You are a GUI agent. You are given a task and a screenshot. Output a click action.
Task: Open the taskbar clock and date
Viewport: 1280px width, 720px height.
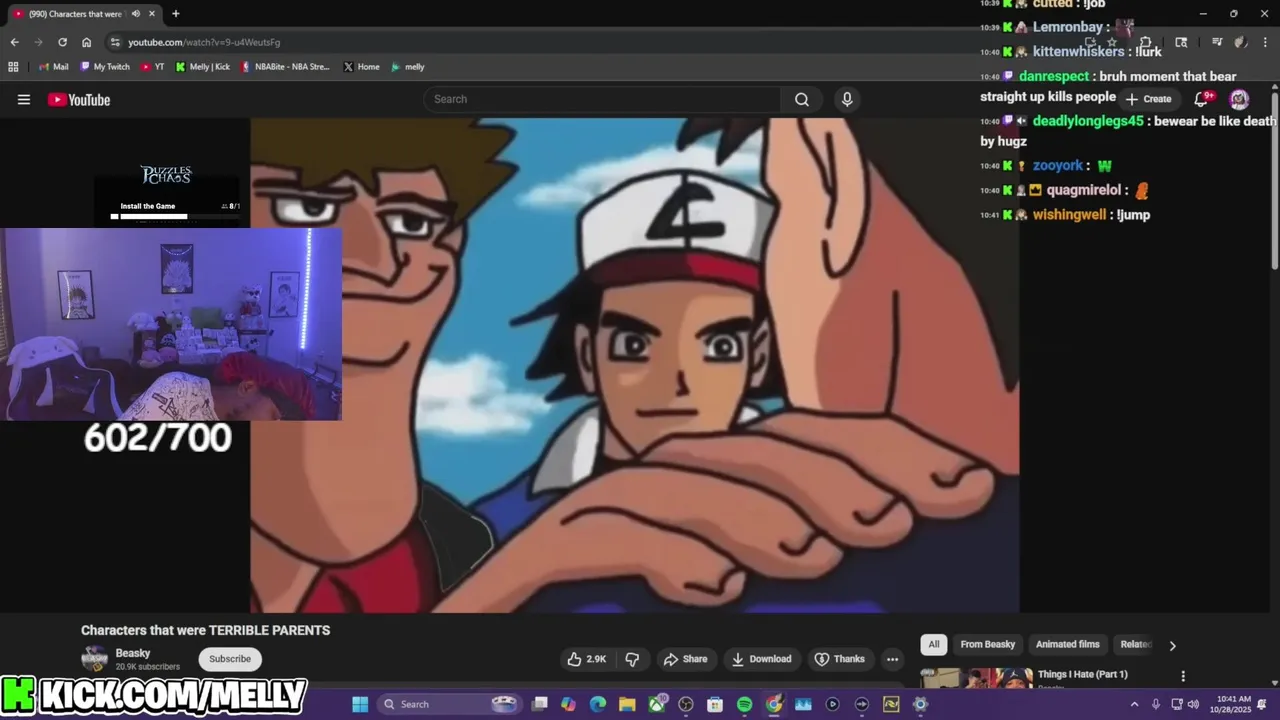pos(1235,705)
